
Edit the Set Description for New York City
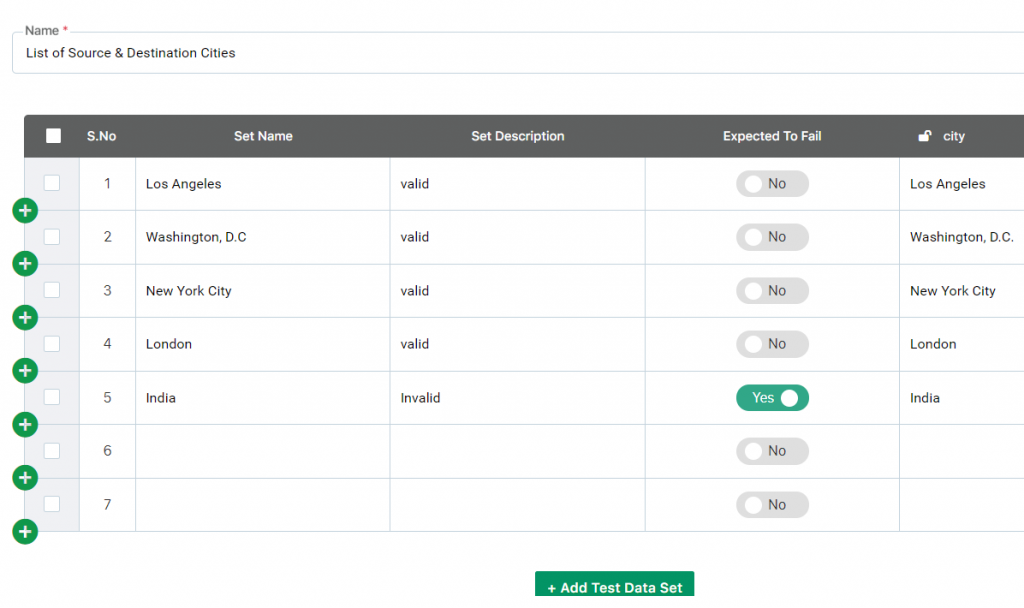[517, 291]
